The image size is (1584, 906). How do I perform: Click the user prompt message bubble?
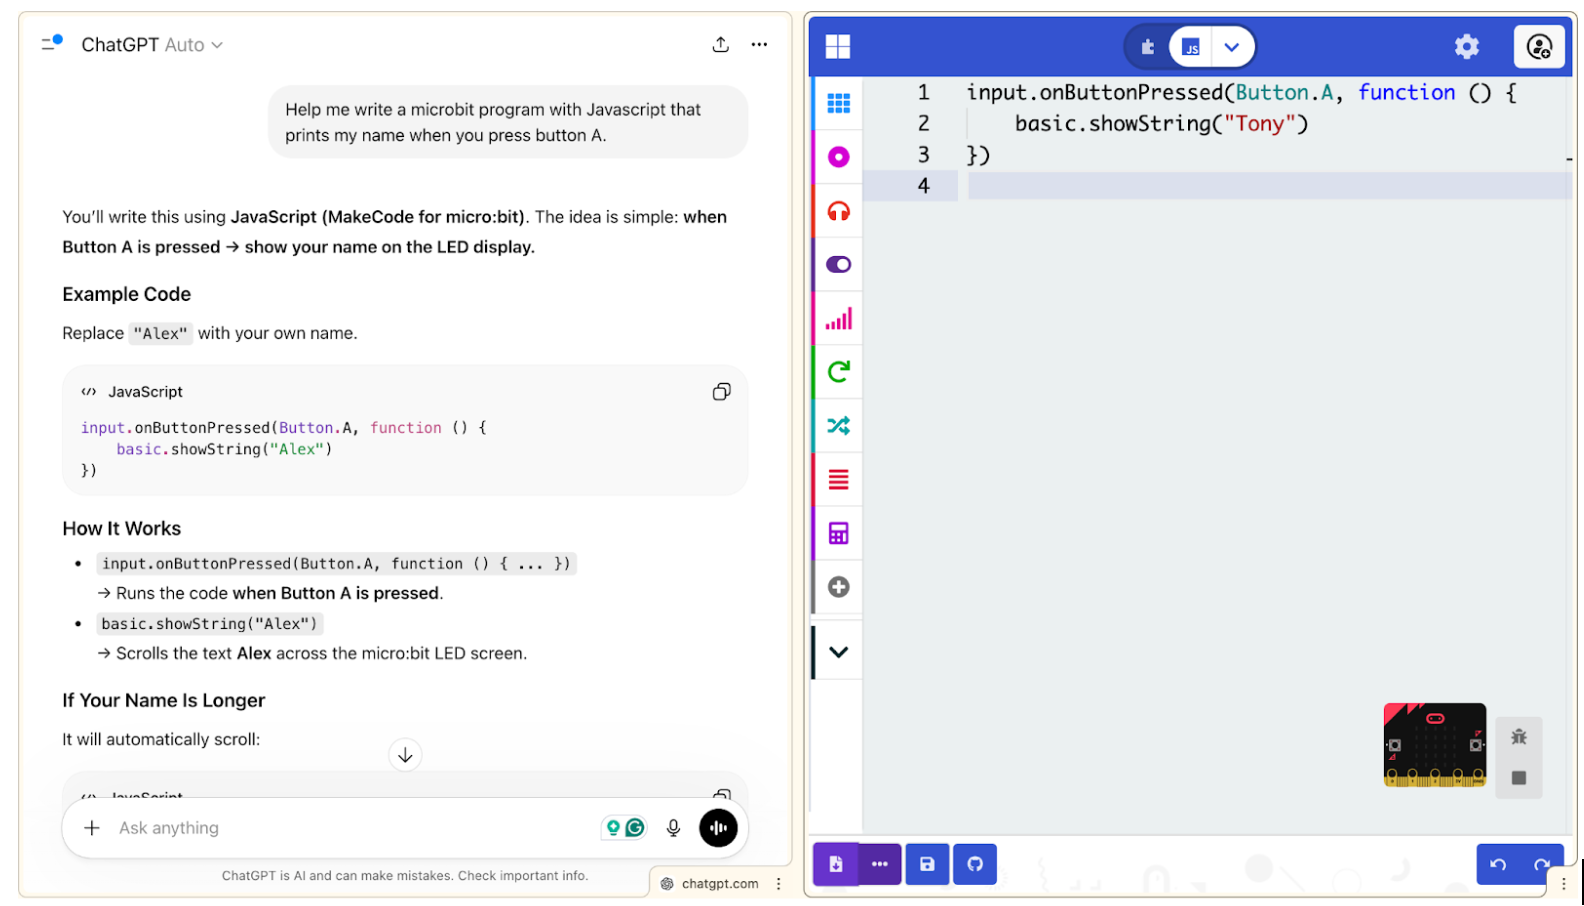pos(508,122)
